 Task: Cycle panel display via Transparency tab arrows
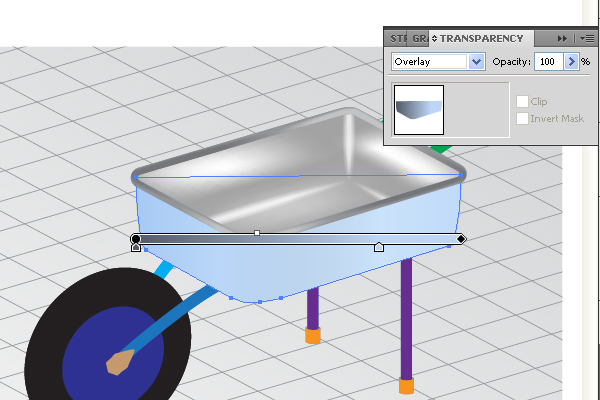click(434, 39)
